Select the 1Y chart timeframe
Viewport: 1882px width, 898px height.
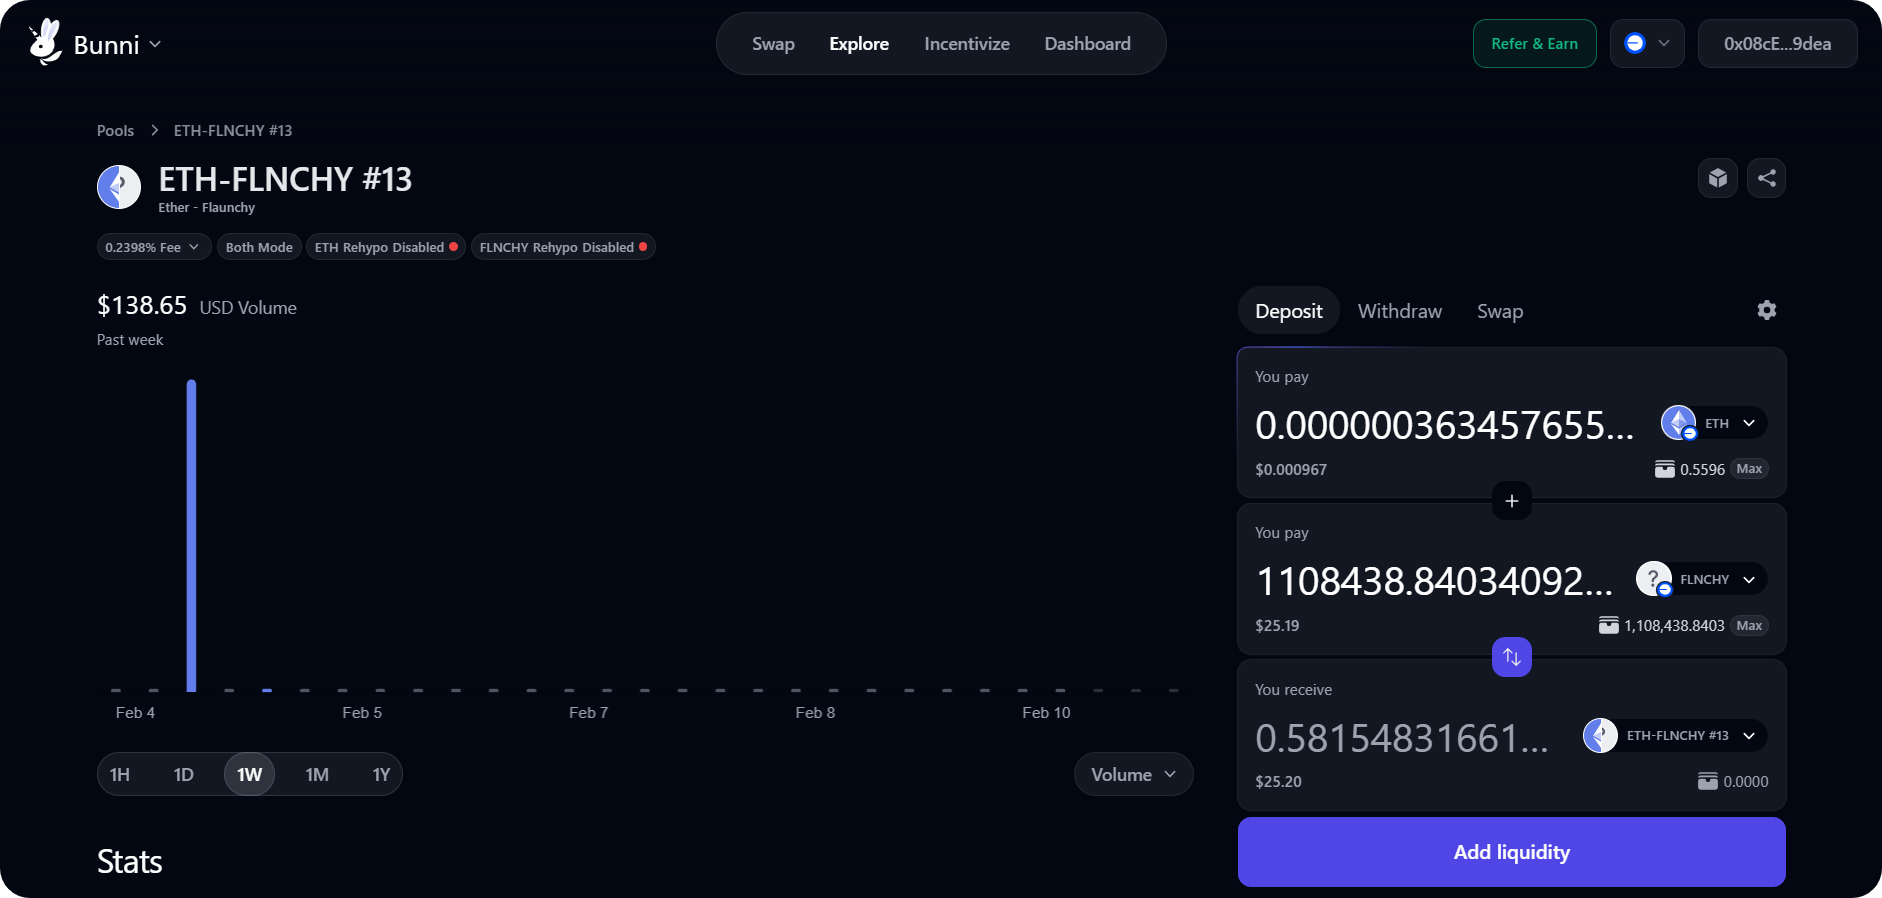[x=381, y=775]
